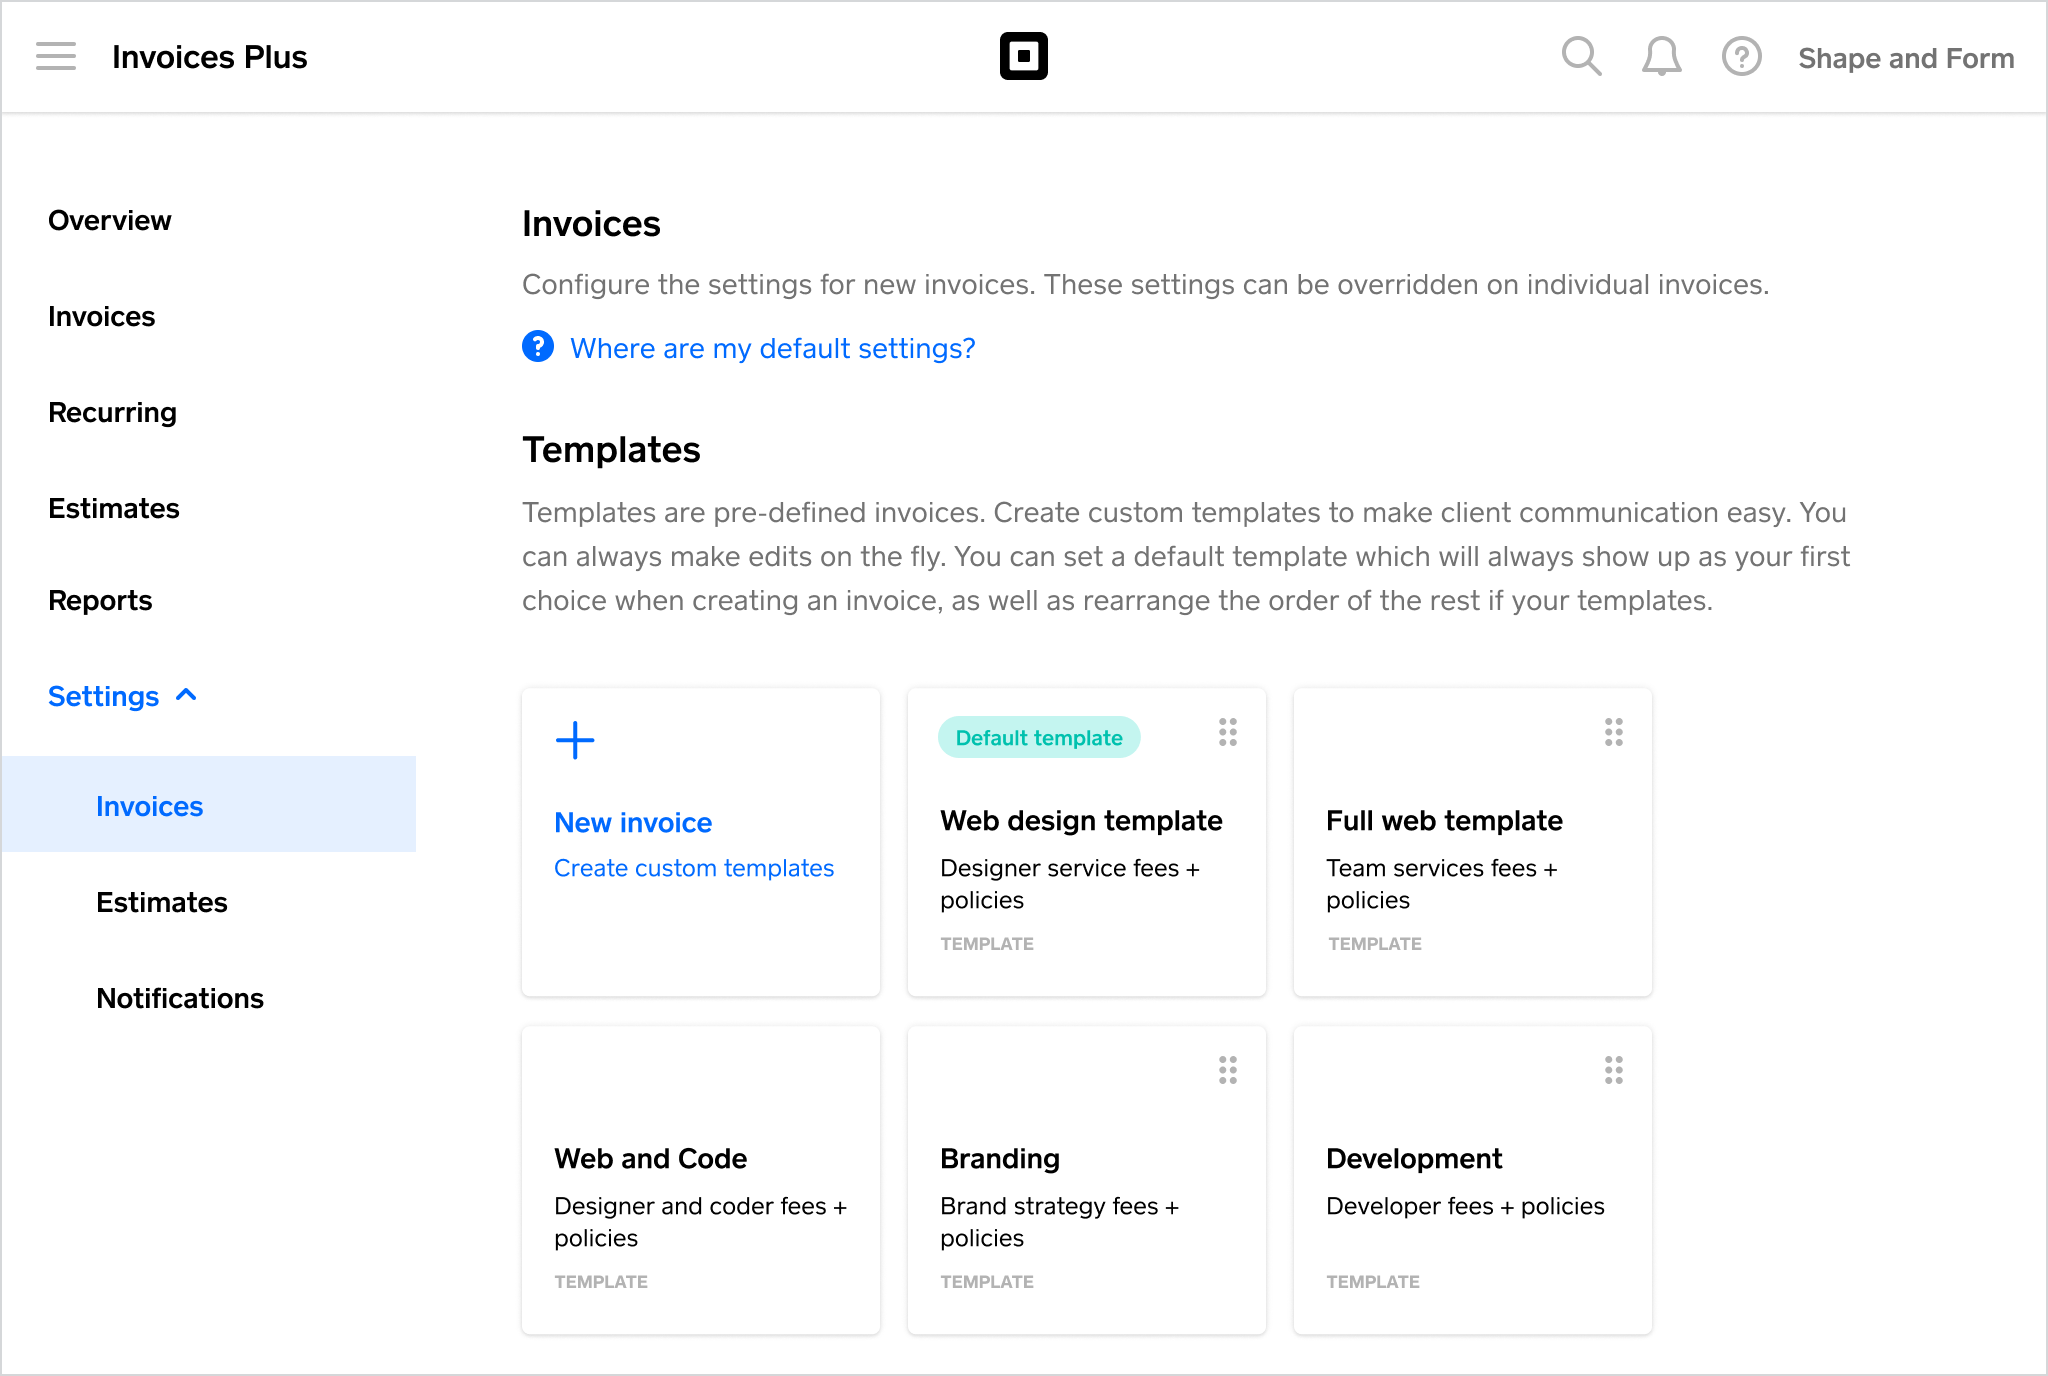Open help via the question mark icon

pos(1741,57)
